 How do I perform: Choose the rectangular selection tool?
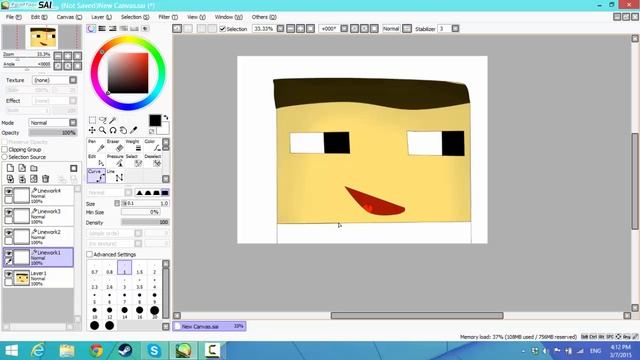93,120
